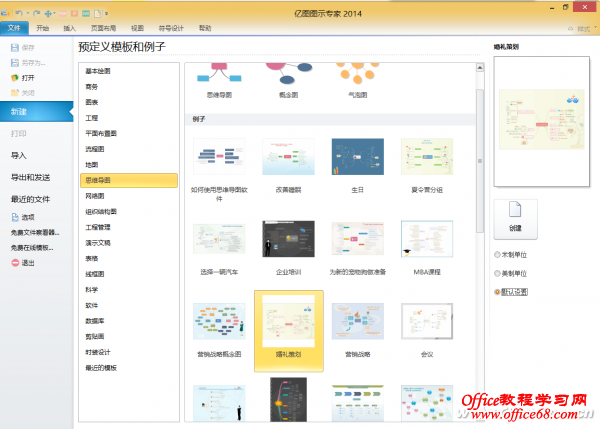Select 新建 (New) in the sidebar
The height and width of the screenshot is (429, 600).
click(37, 111)
